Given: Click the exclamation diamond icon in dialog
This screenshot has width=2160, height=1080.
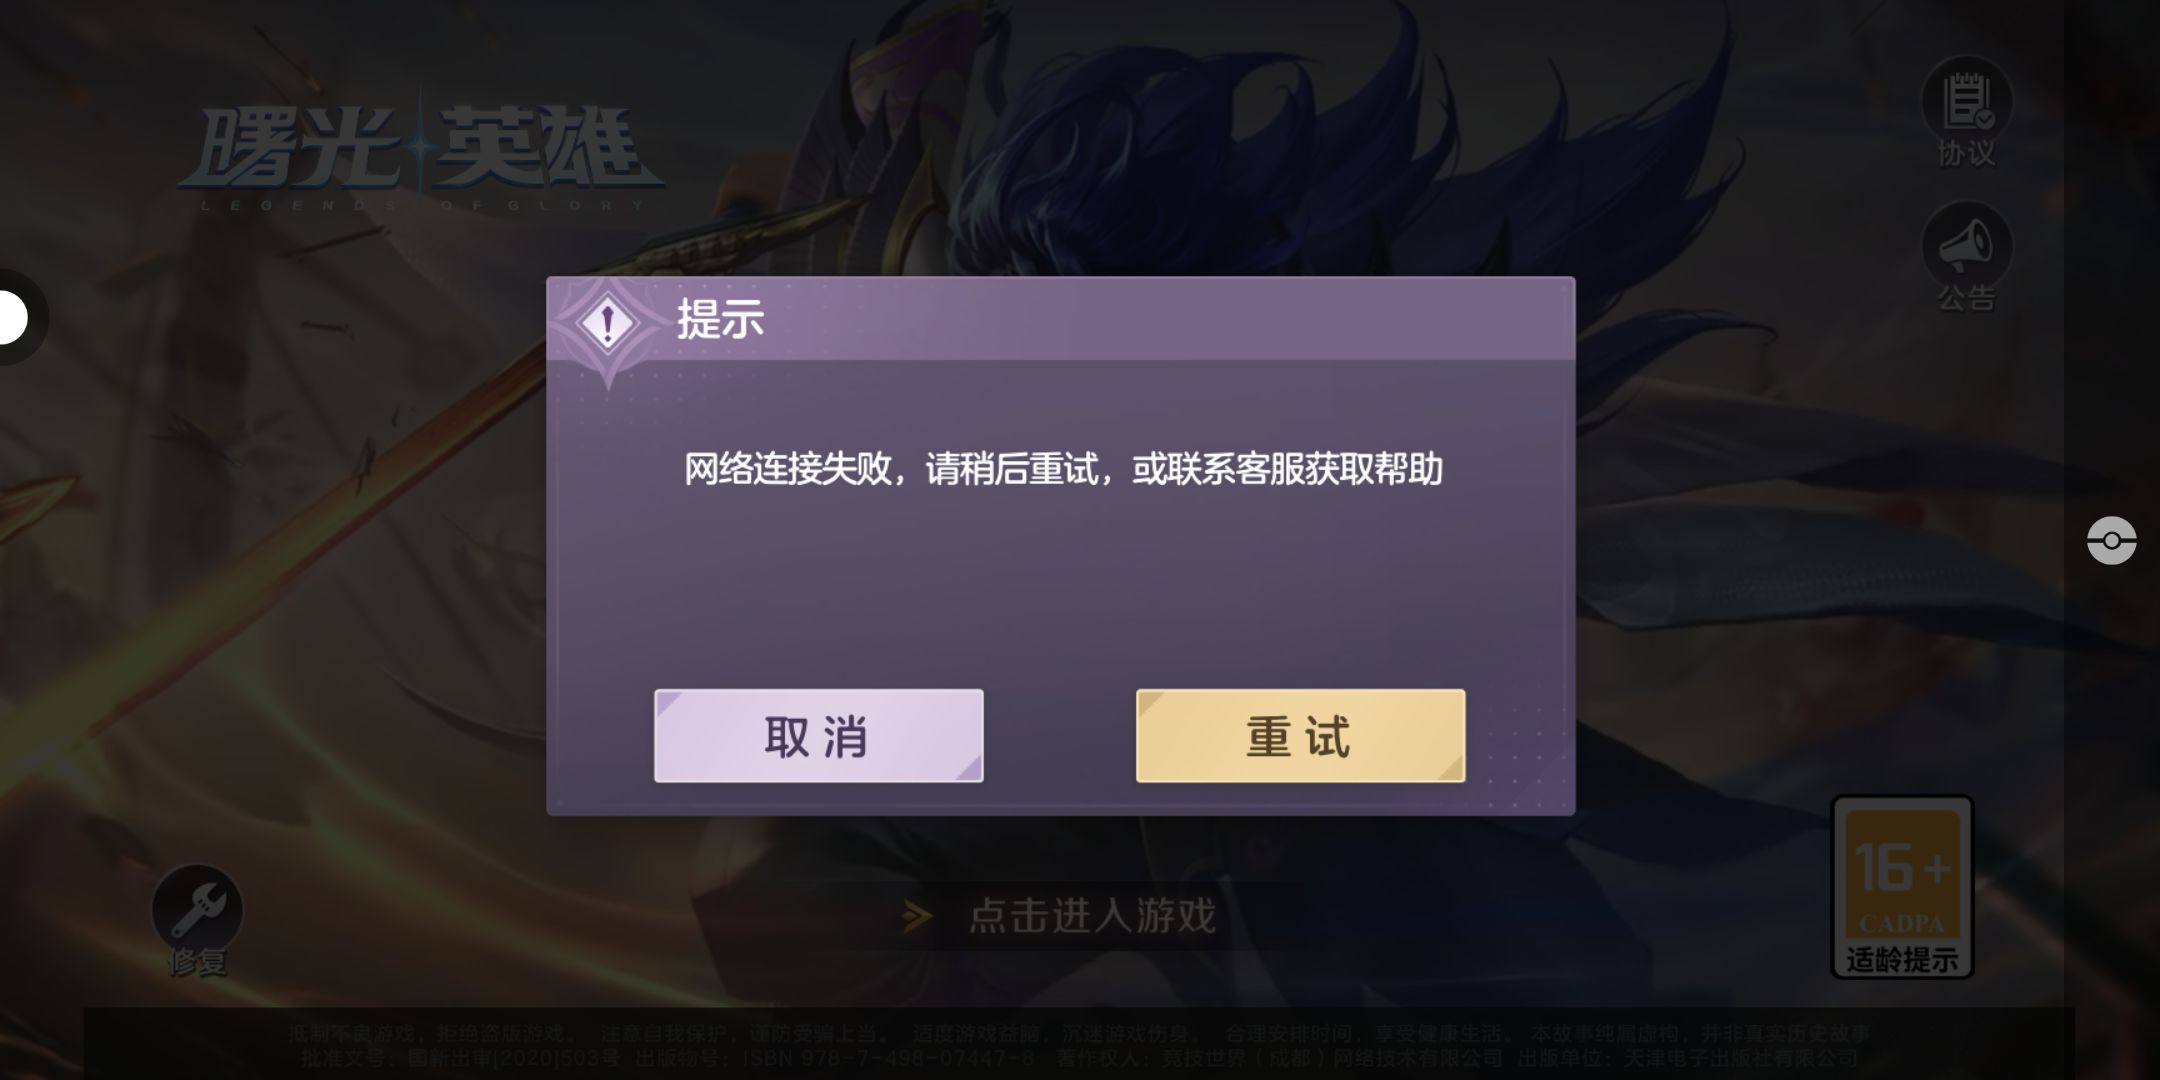Looking at the screenshot, I should pos(607,324).
